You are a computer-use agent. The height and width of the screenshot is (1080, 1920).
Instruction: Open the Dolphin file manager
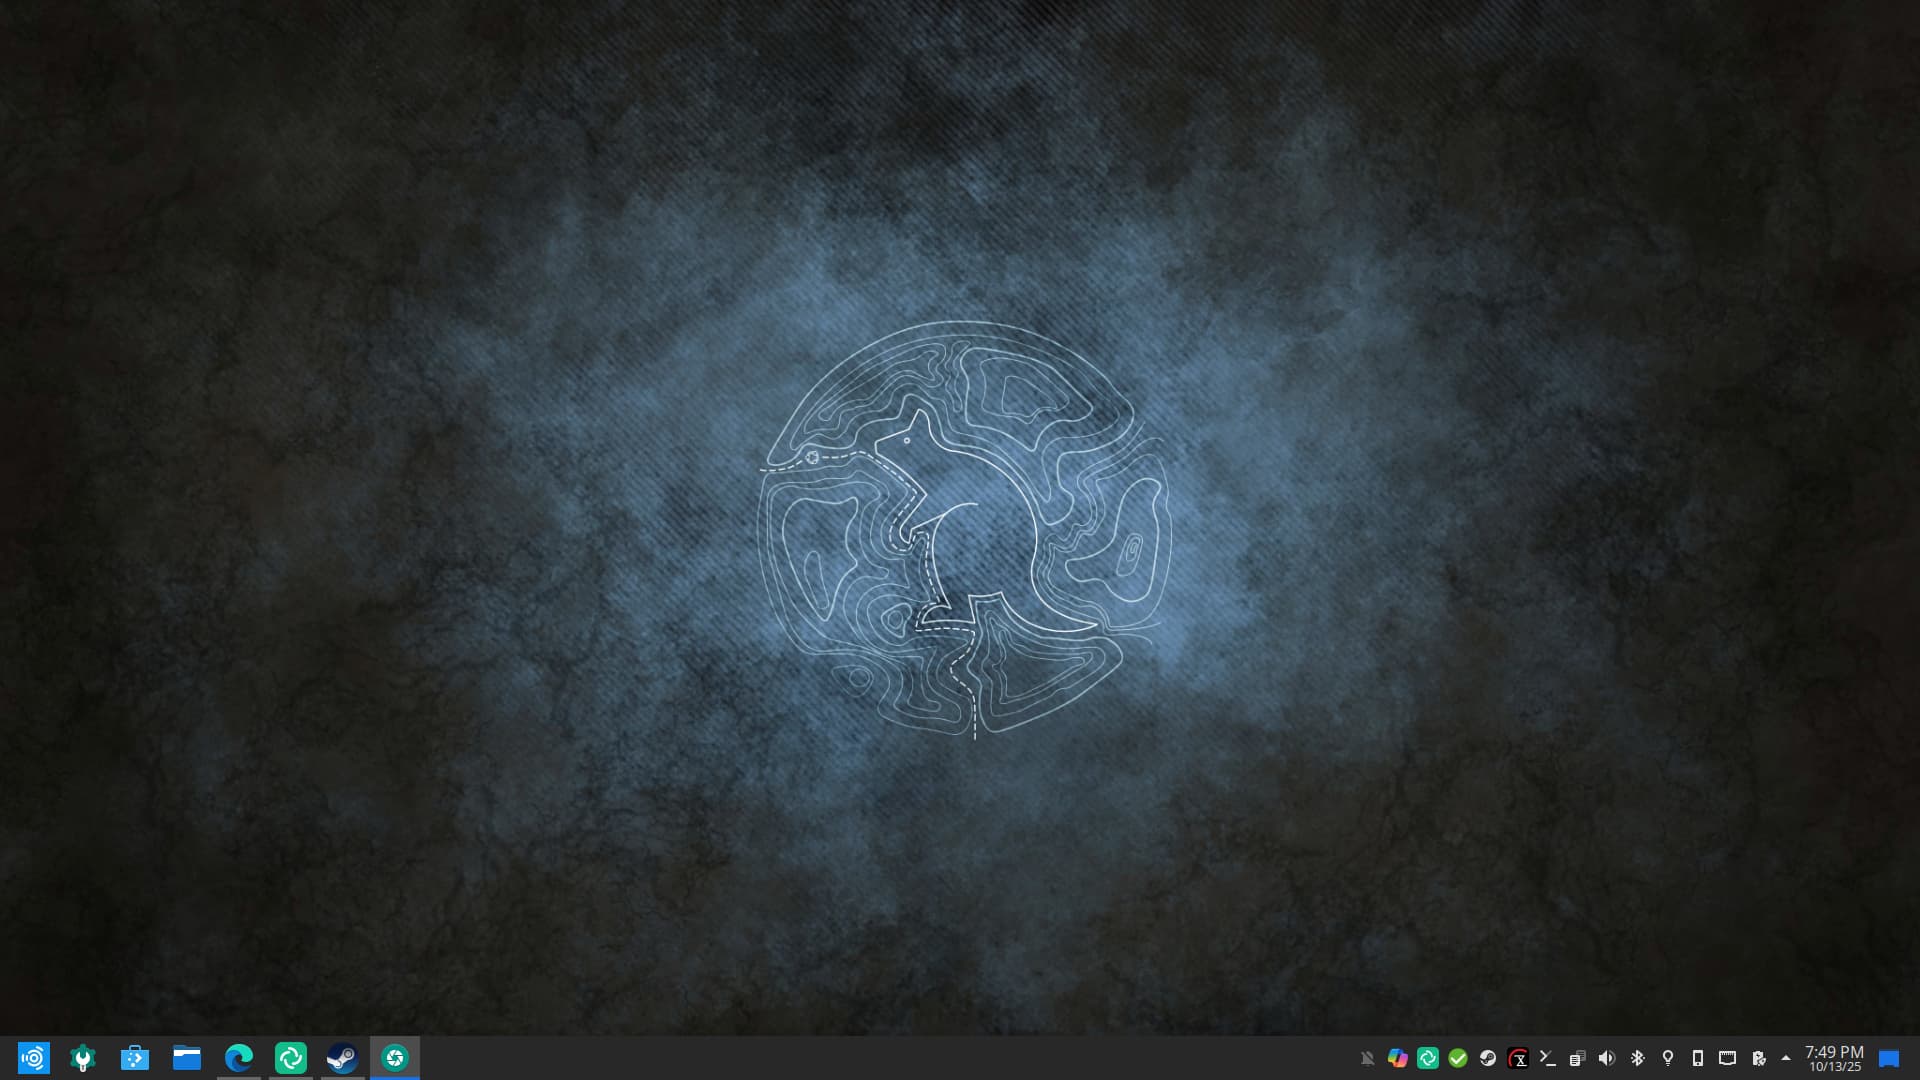click(187, 1058)
